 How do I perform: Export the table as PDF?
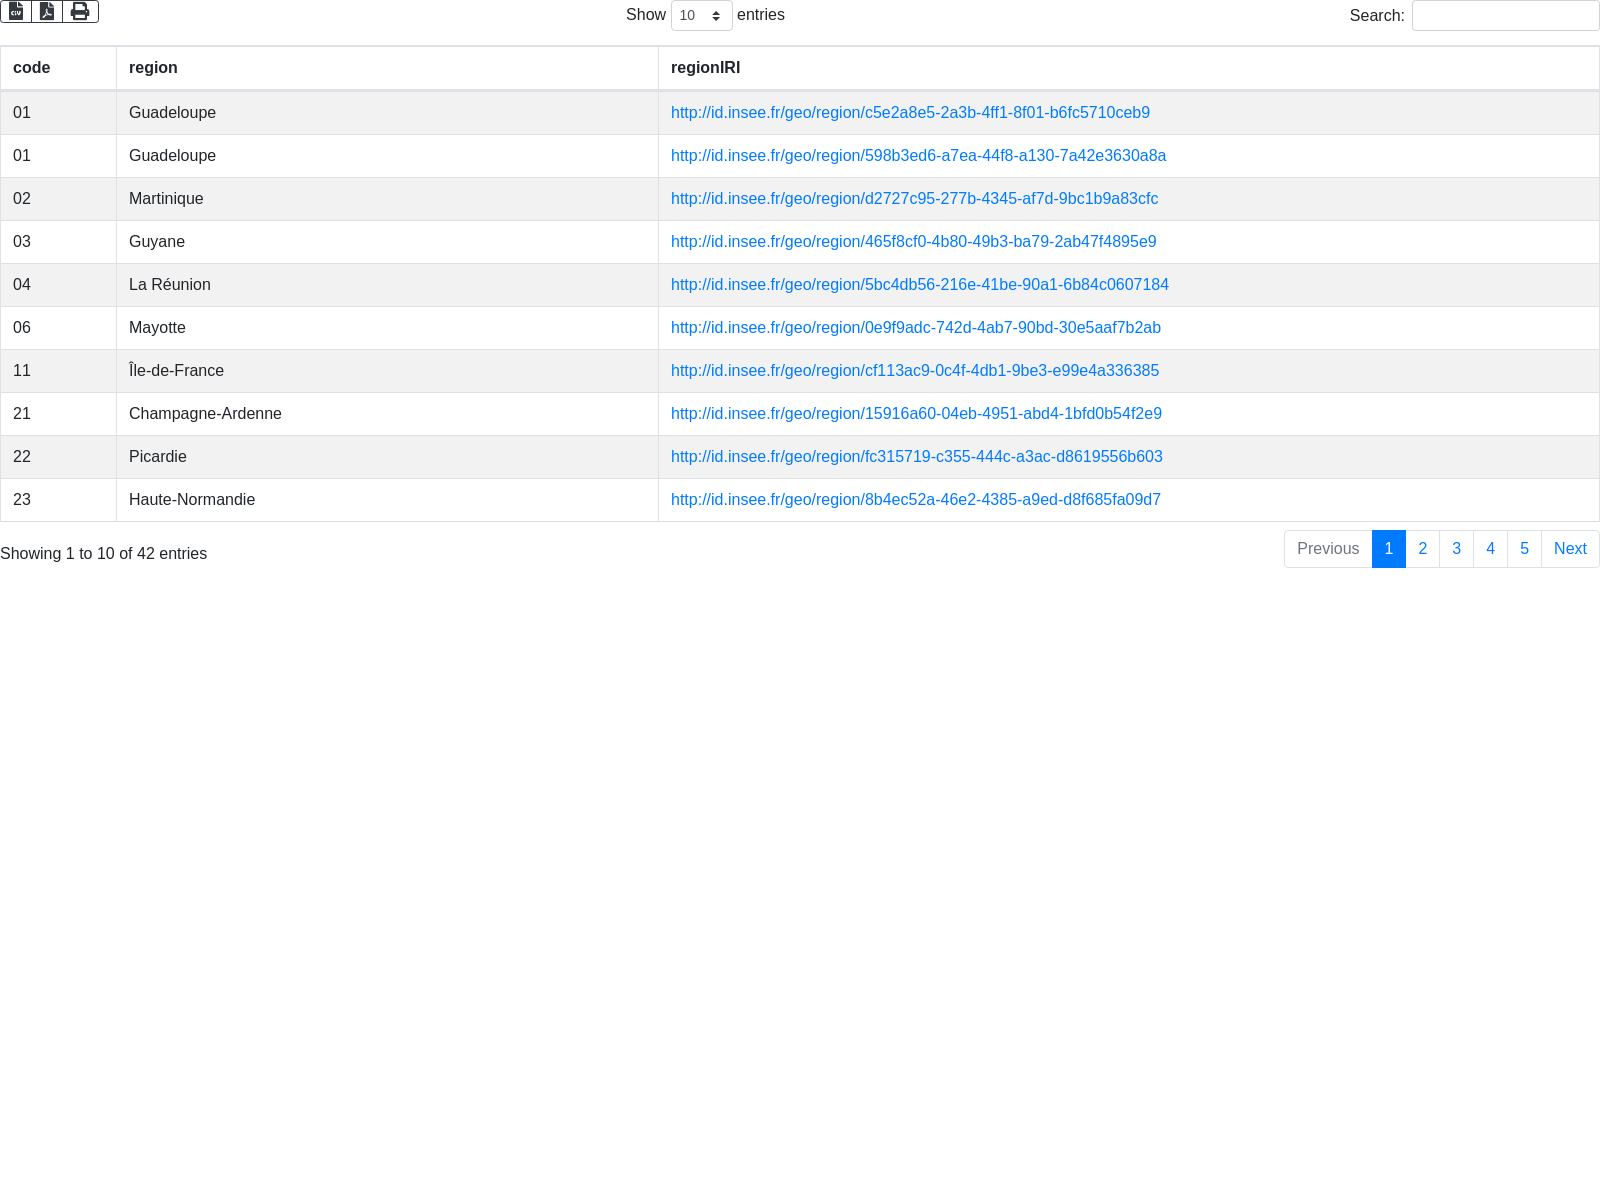pos(47,12)
